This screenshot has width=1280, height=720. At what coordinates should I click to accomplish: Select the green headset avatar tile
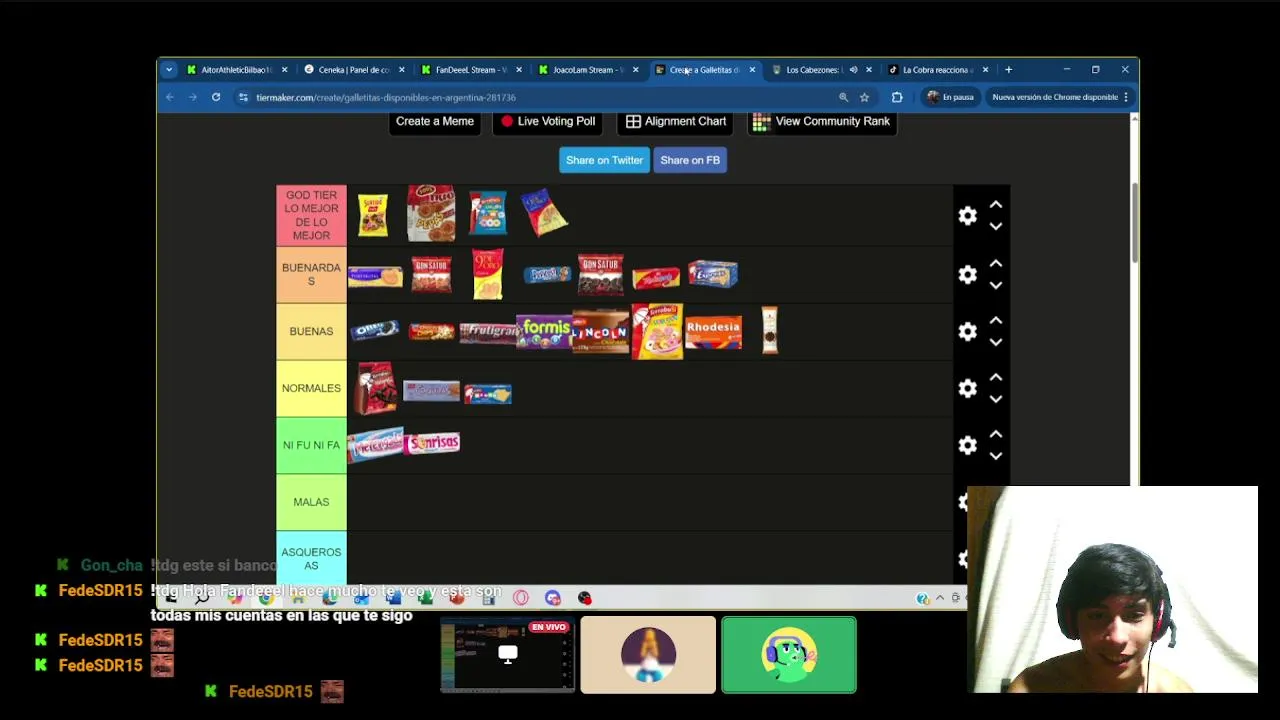(789, 655)
